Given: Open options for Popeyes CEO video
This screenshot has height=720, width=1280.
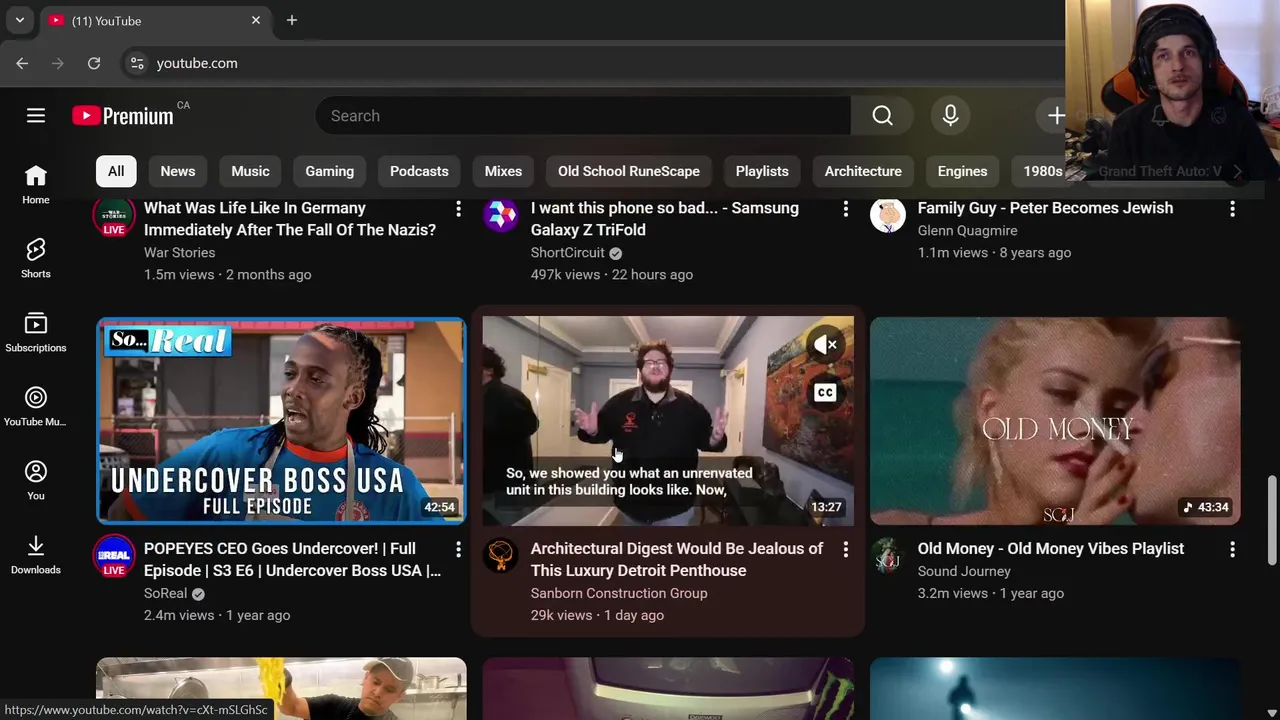Looking at the screenshot, I should 458,549.
